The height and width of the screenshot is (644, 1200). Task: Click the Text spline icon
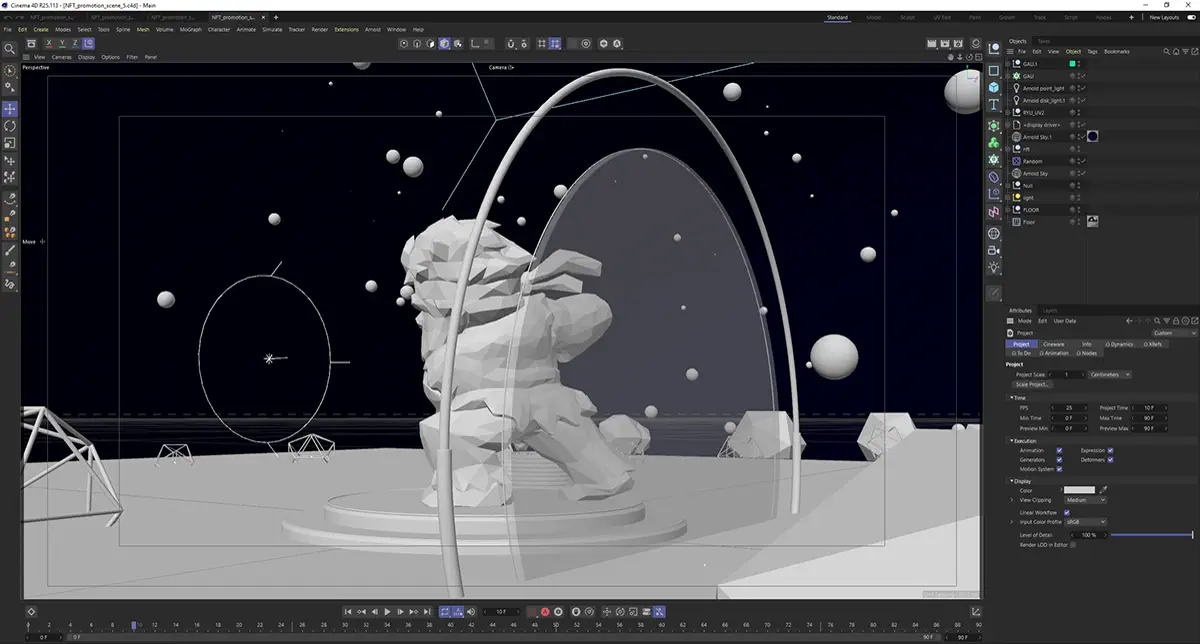pyautogui.click(x=993, y=105)
